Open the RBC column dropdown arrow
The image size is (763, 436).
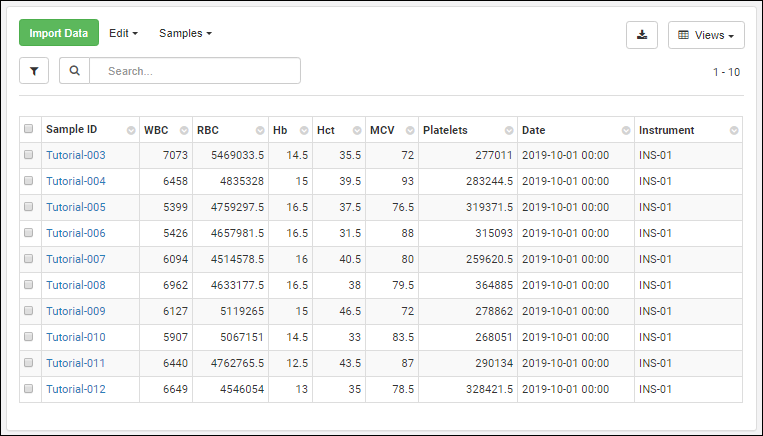tap(259, 131)
